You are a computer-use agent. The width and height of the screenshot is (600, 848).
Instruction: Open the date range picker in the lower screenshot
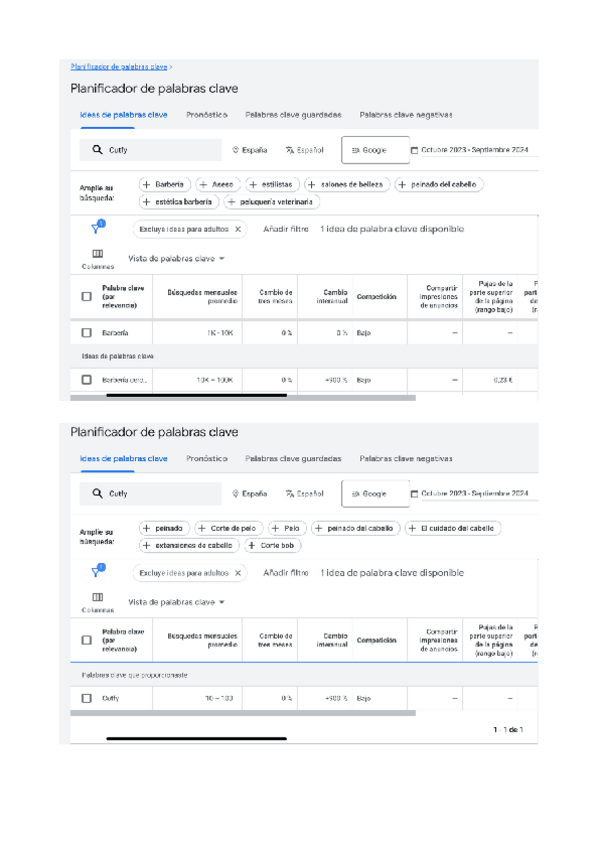[x=469, y=494]
